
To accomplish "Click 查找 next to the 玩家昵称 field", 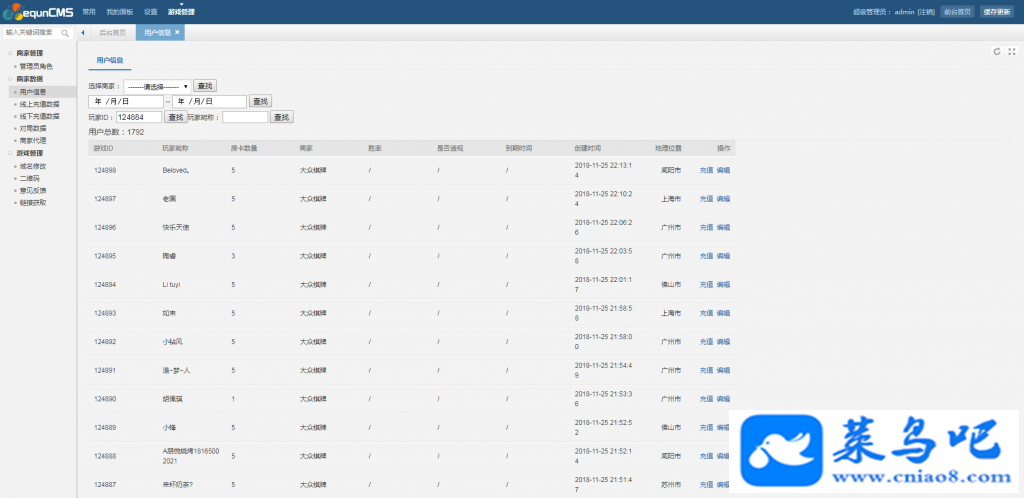I will tap(282, 117).
